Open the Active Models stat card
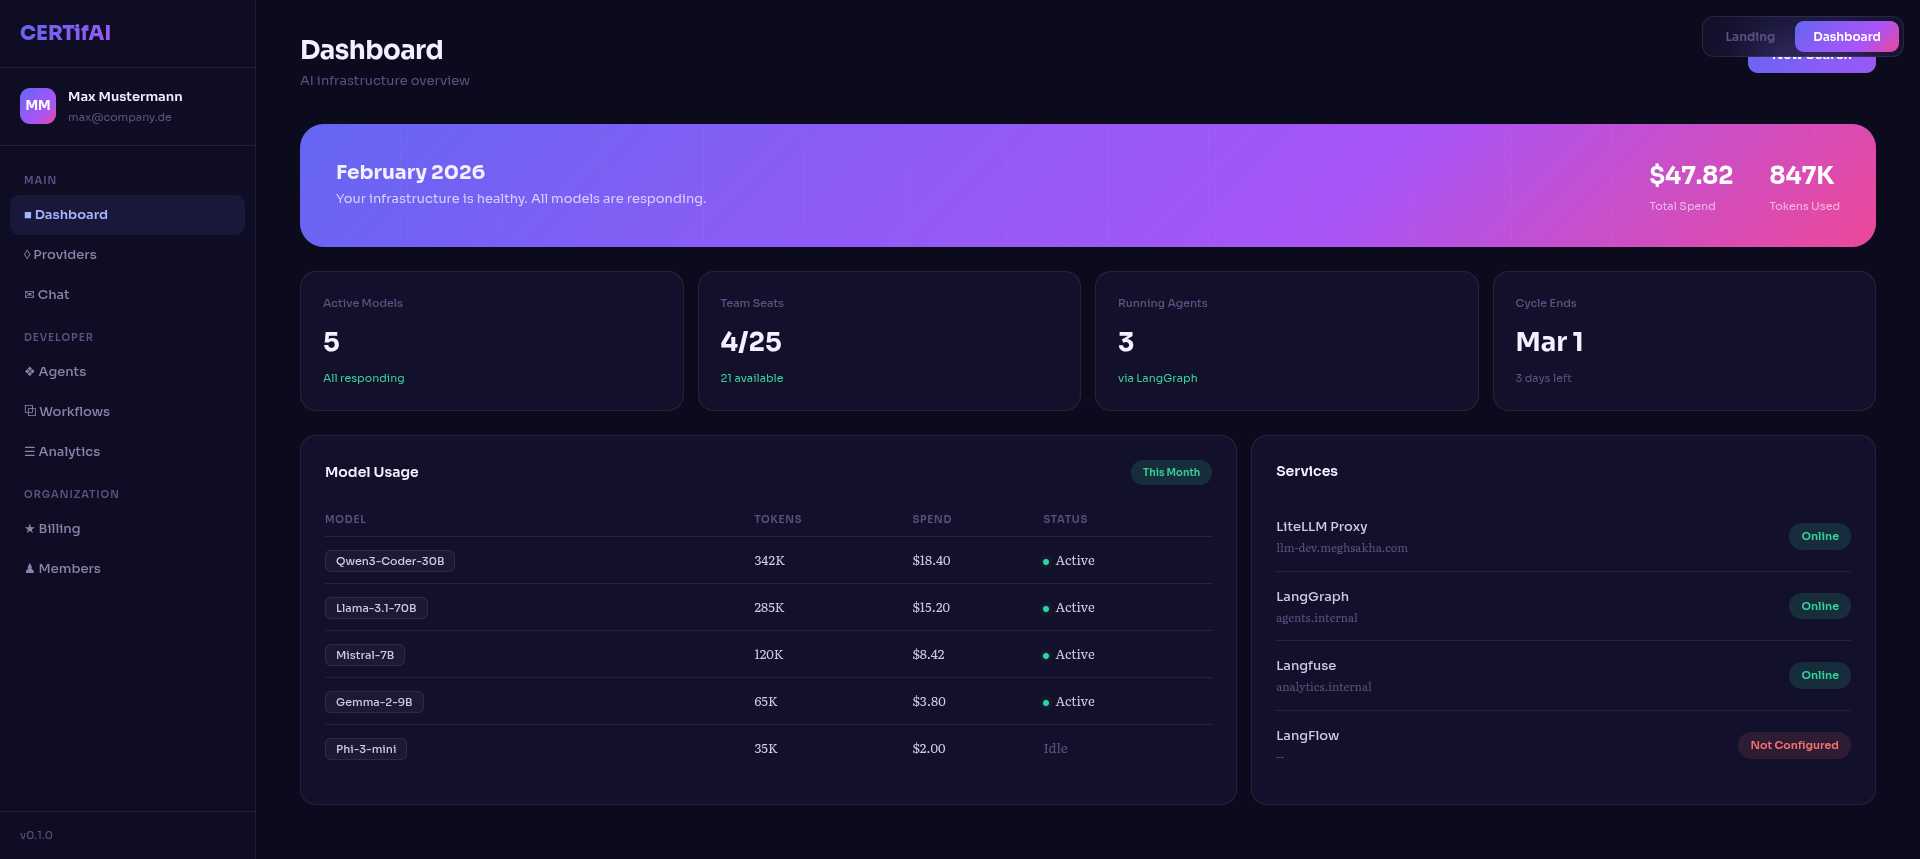The image size is (1920, 859). coord(491,341)
